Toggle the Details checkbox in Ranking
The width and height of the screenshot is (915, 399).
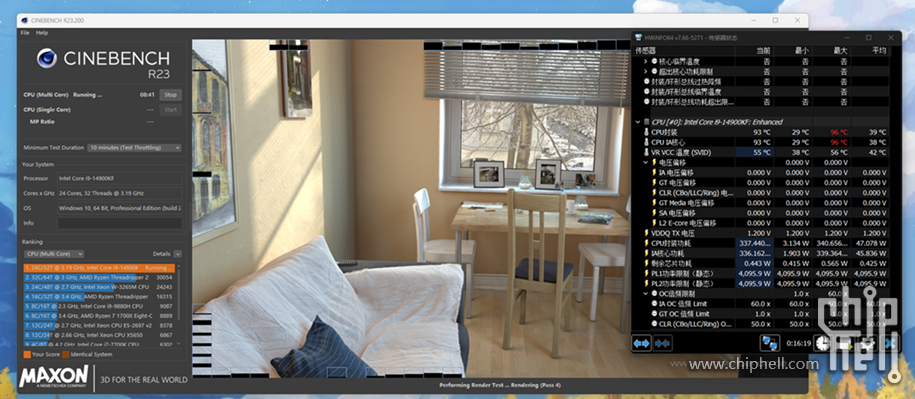point(177,254)
